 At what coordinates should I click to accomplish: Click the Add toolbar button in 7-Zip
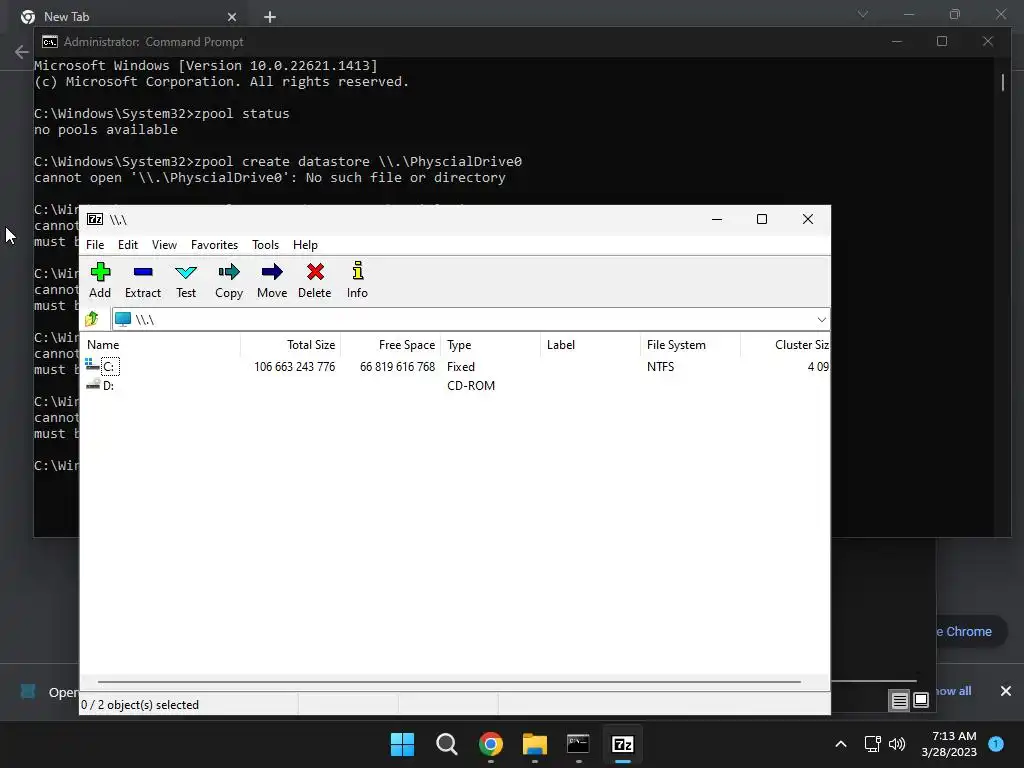tap(100, 281)
